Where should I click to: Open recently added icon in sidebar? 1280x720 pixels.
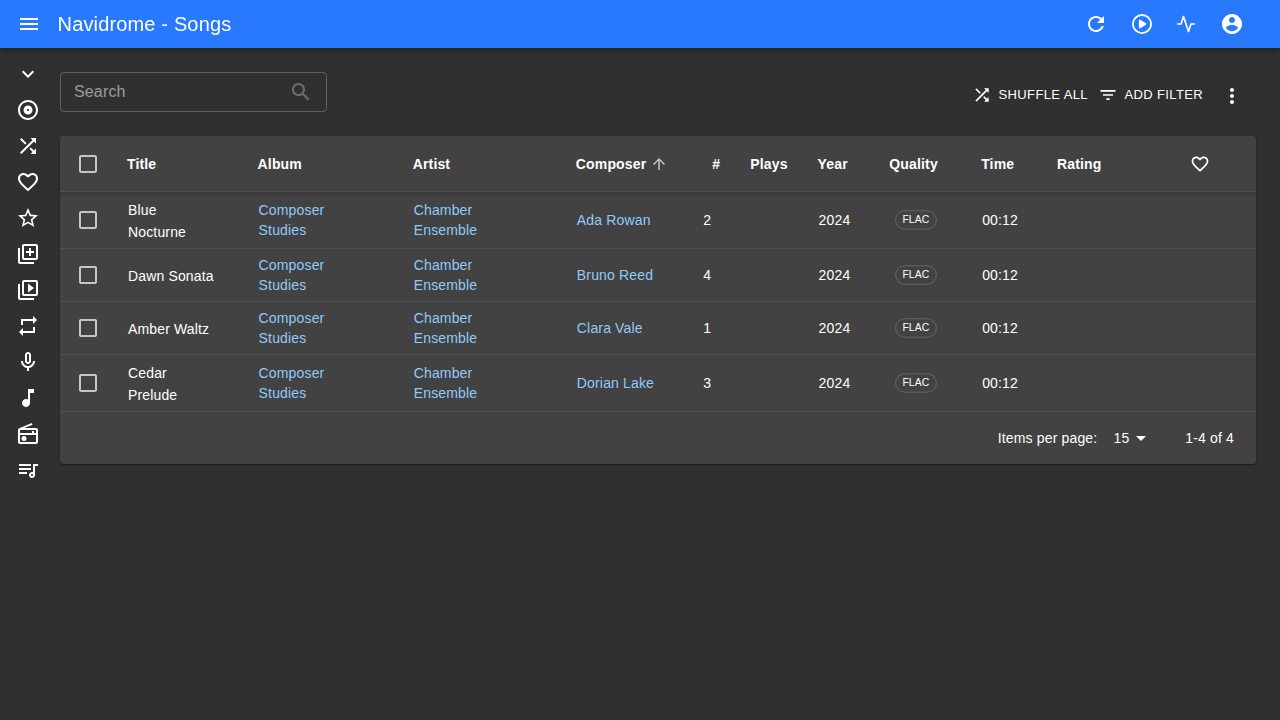pos(28,254)
